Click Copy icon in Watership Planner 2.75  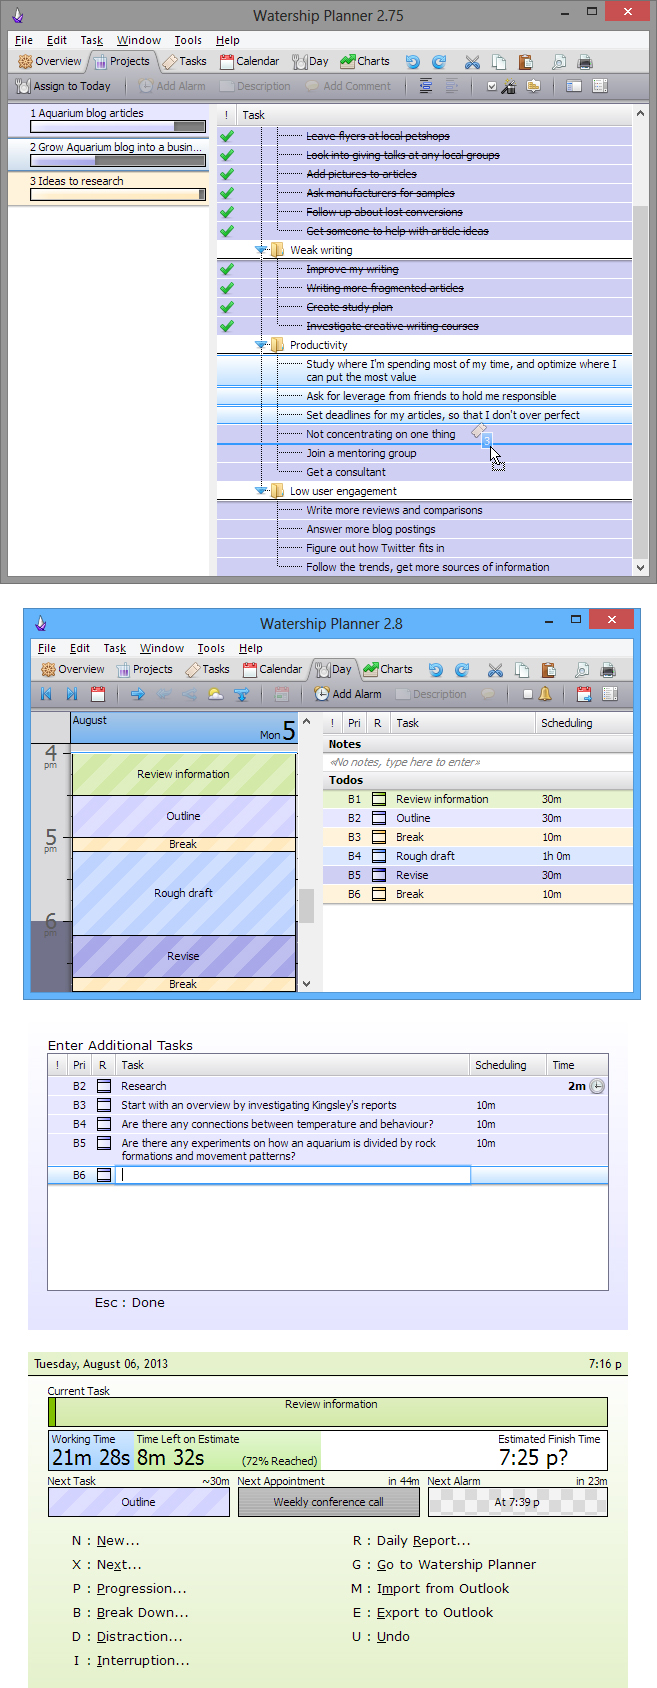pos(499,61)
